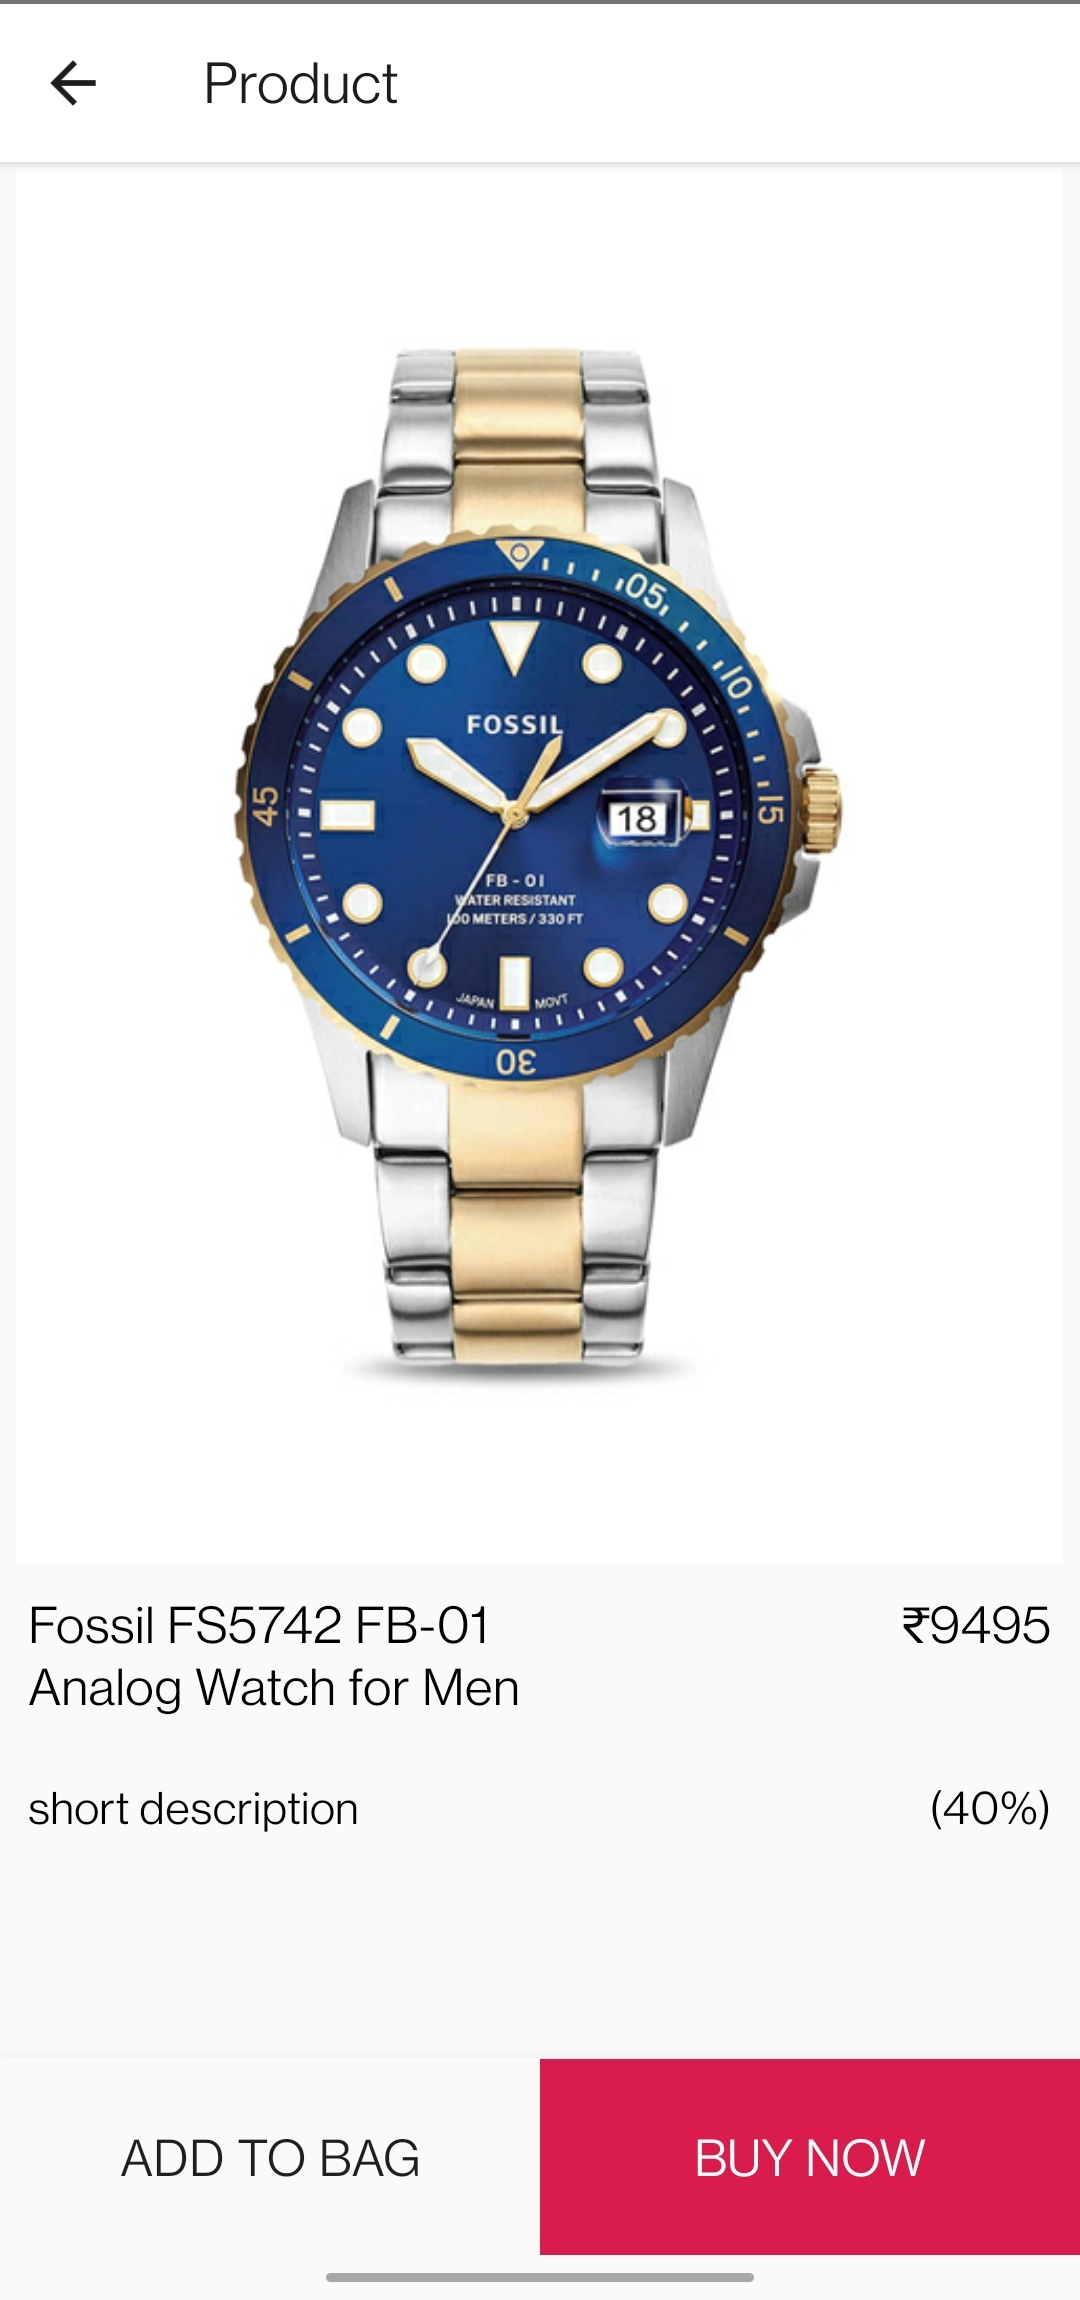
Task: Tap the Product header title
Action: point(300,83)
